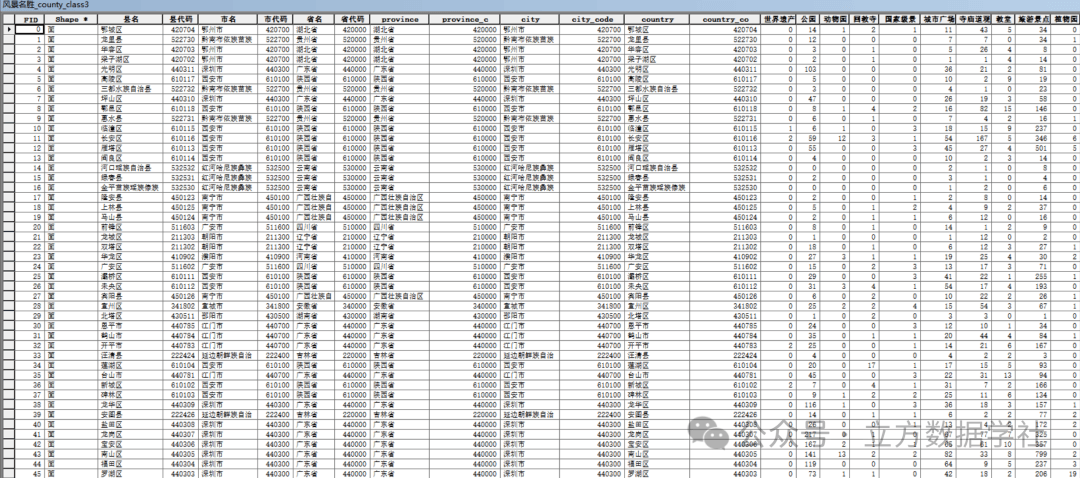
Task: Click the province column header
Action: click(399, 19)
